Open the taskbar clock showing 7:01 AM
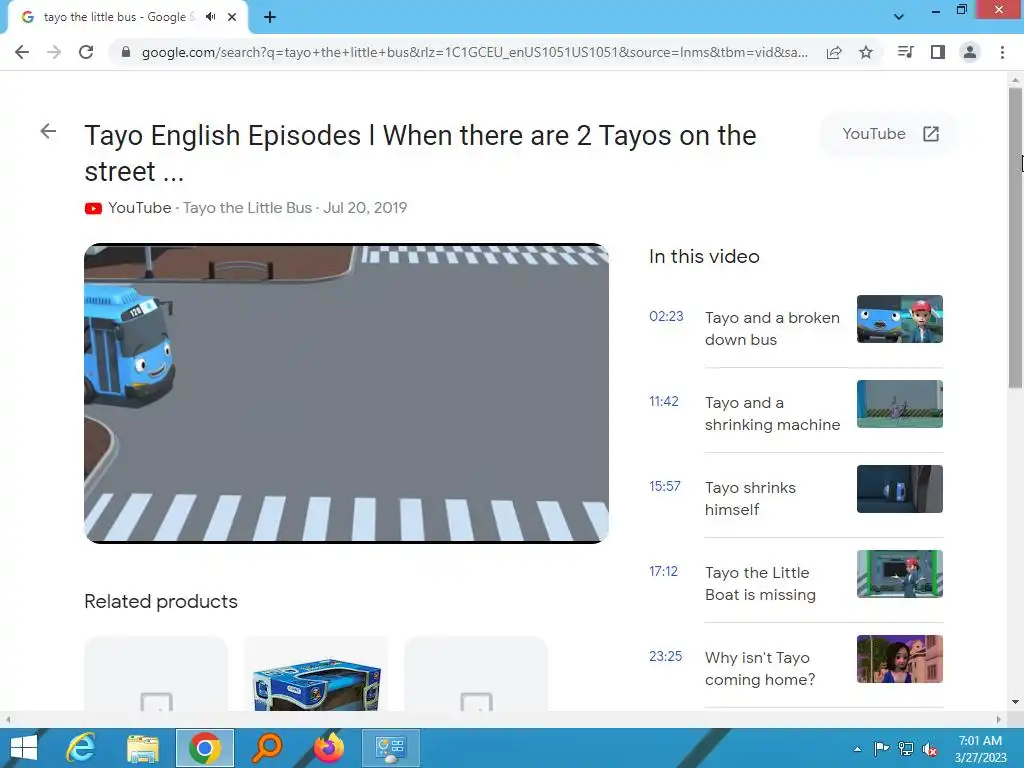This screenshot has width=1024, height=768. click(x=980, y=749)
